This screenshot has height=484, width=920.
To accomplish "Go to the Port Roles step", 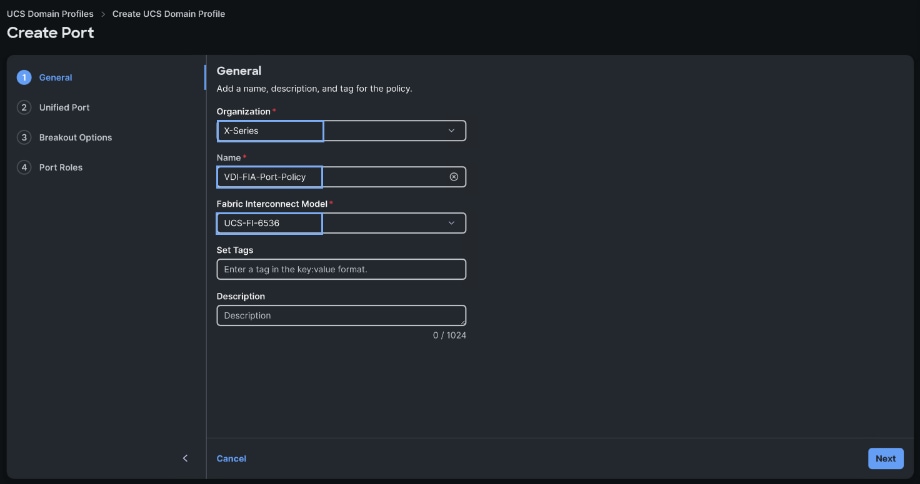I will 61,167.
